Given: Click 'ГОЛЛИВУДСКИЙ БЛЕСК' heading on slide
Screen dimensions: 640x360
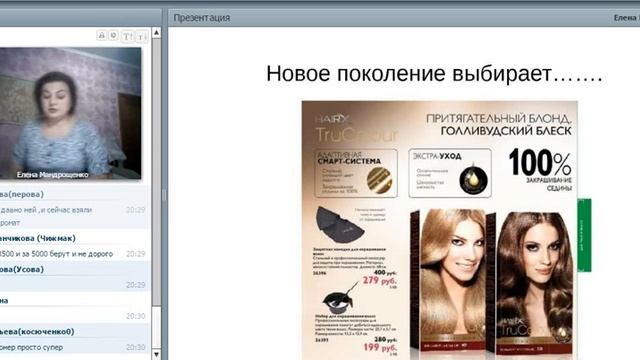Looking at the screenshot, I should [506, 131].
